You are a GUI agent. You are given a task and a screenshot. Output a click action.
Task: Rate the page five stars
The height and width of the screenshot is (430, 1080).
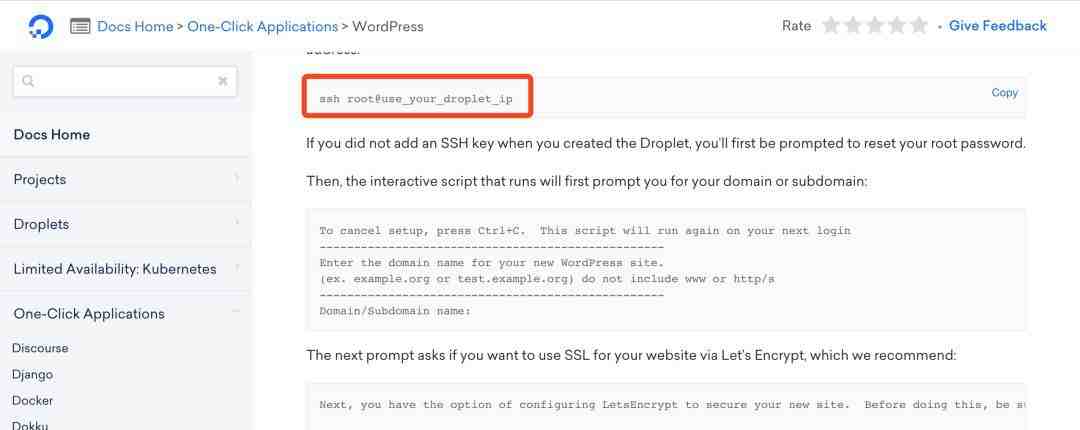[x=920, y=26]
